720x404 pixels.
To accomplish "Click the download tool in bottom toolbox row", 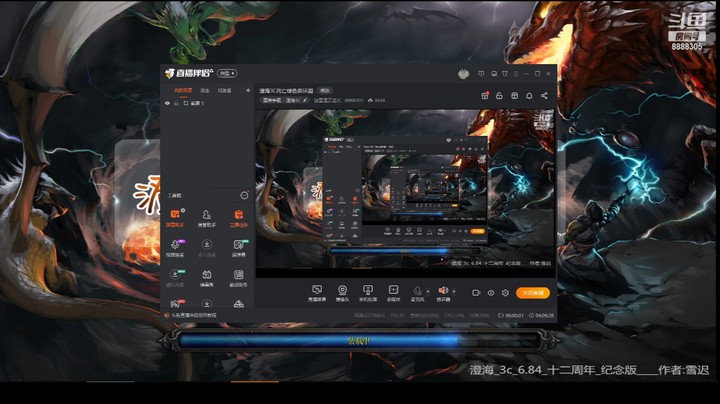I will 207,304.
